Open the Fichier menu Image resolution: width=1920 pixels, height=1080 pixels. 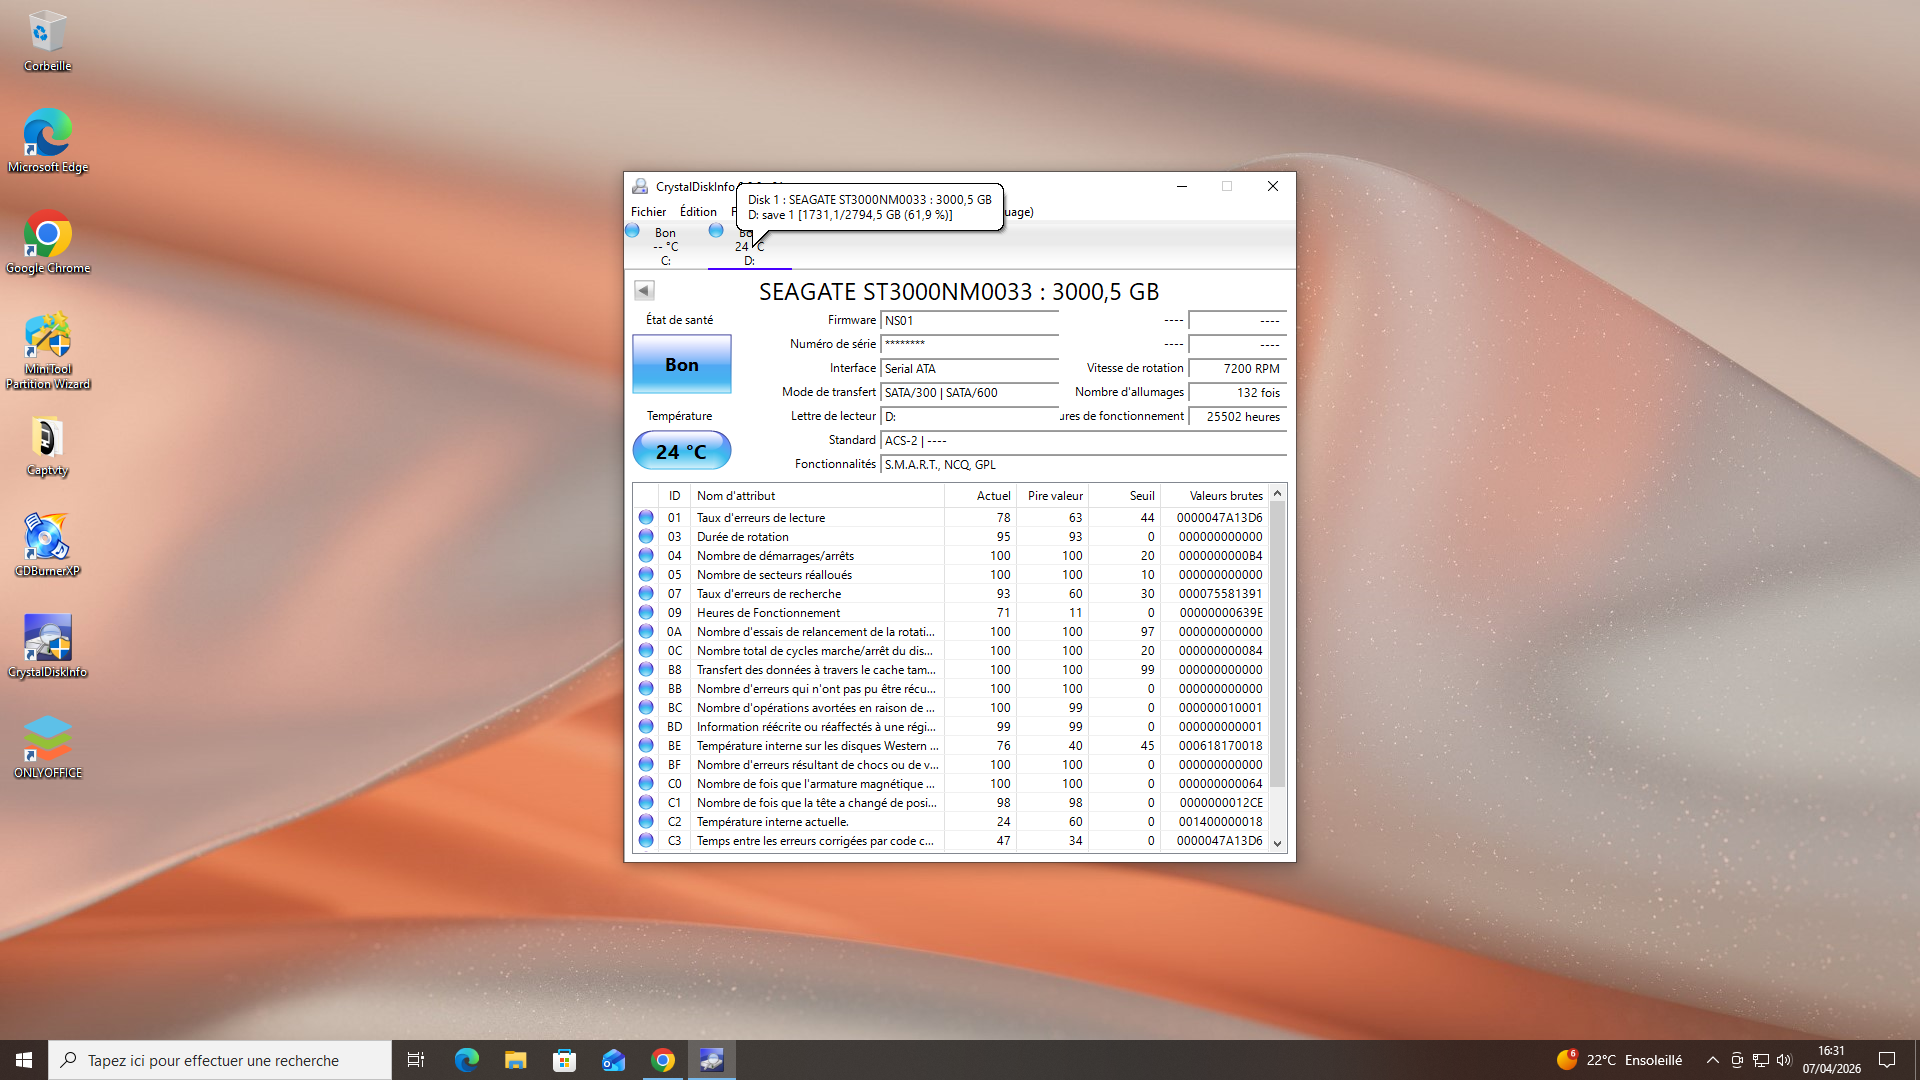[x=648, y=212]
